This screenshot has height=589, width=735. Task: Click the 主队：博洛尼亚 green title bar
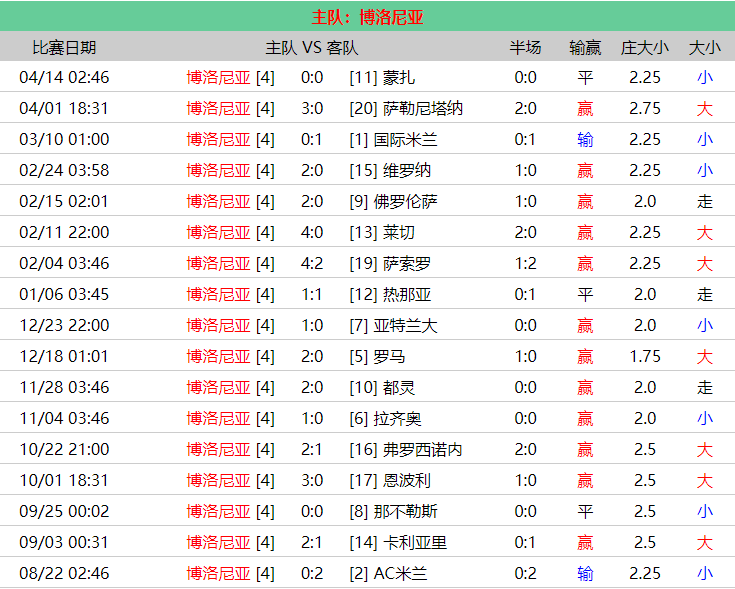pyautogui.click(x=367, y=17)
